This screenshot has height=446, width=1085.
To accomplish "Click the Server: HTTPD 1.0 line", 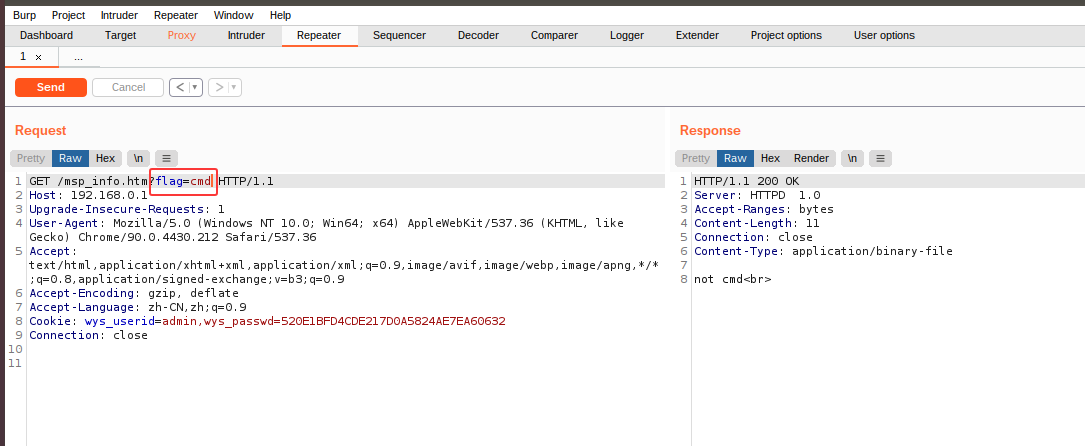I will (x=757, y=195).
